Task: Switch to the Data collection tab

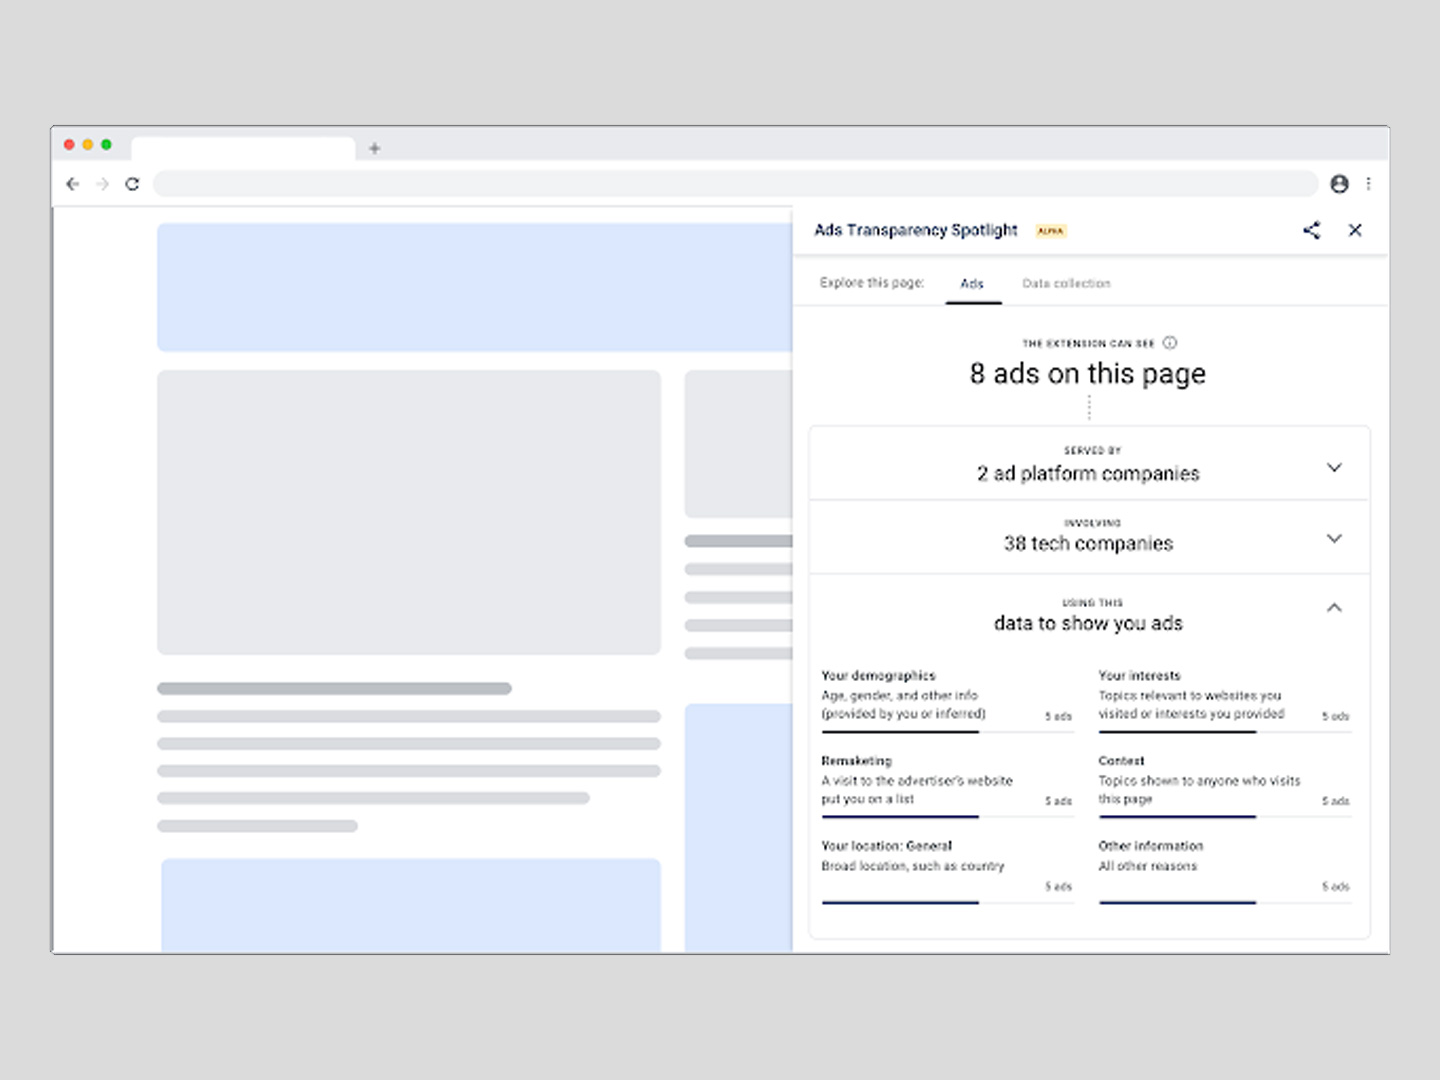Action: pyautogui.click(x=1066, y=284)
